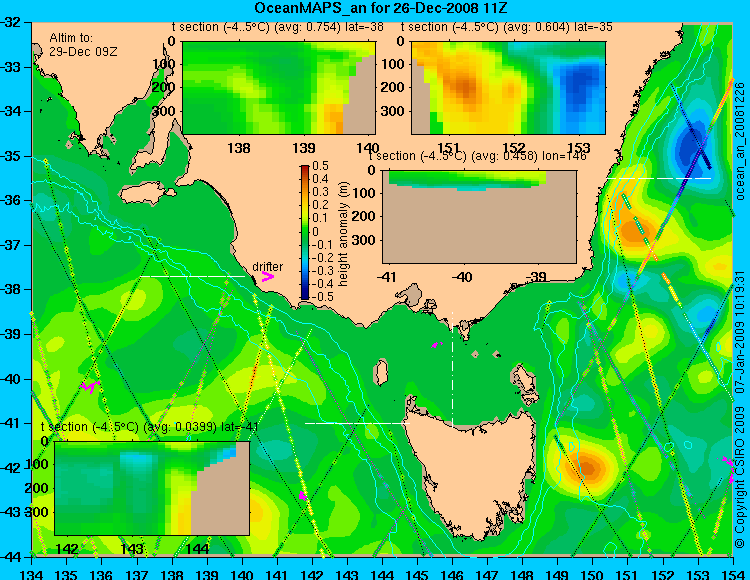Viewport: 750px width, 580px height.
Task: Click the '07-Jan-2009 10:19:31' timestamp
Action: (x=740, y=332)
